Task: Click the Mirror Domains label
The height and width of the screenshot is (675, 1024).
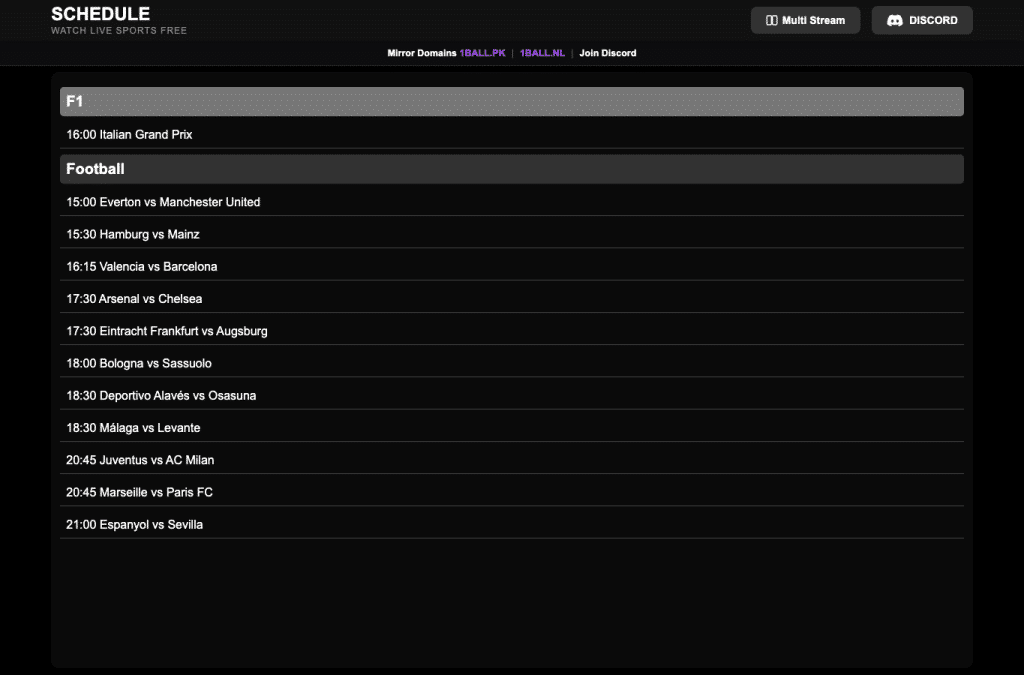Action: pyautogui.click(x=422, y=53)
